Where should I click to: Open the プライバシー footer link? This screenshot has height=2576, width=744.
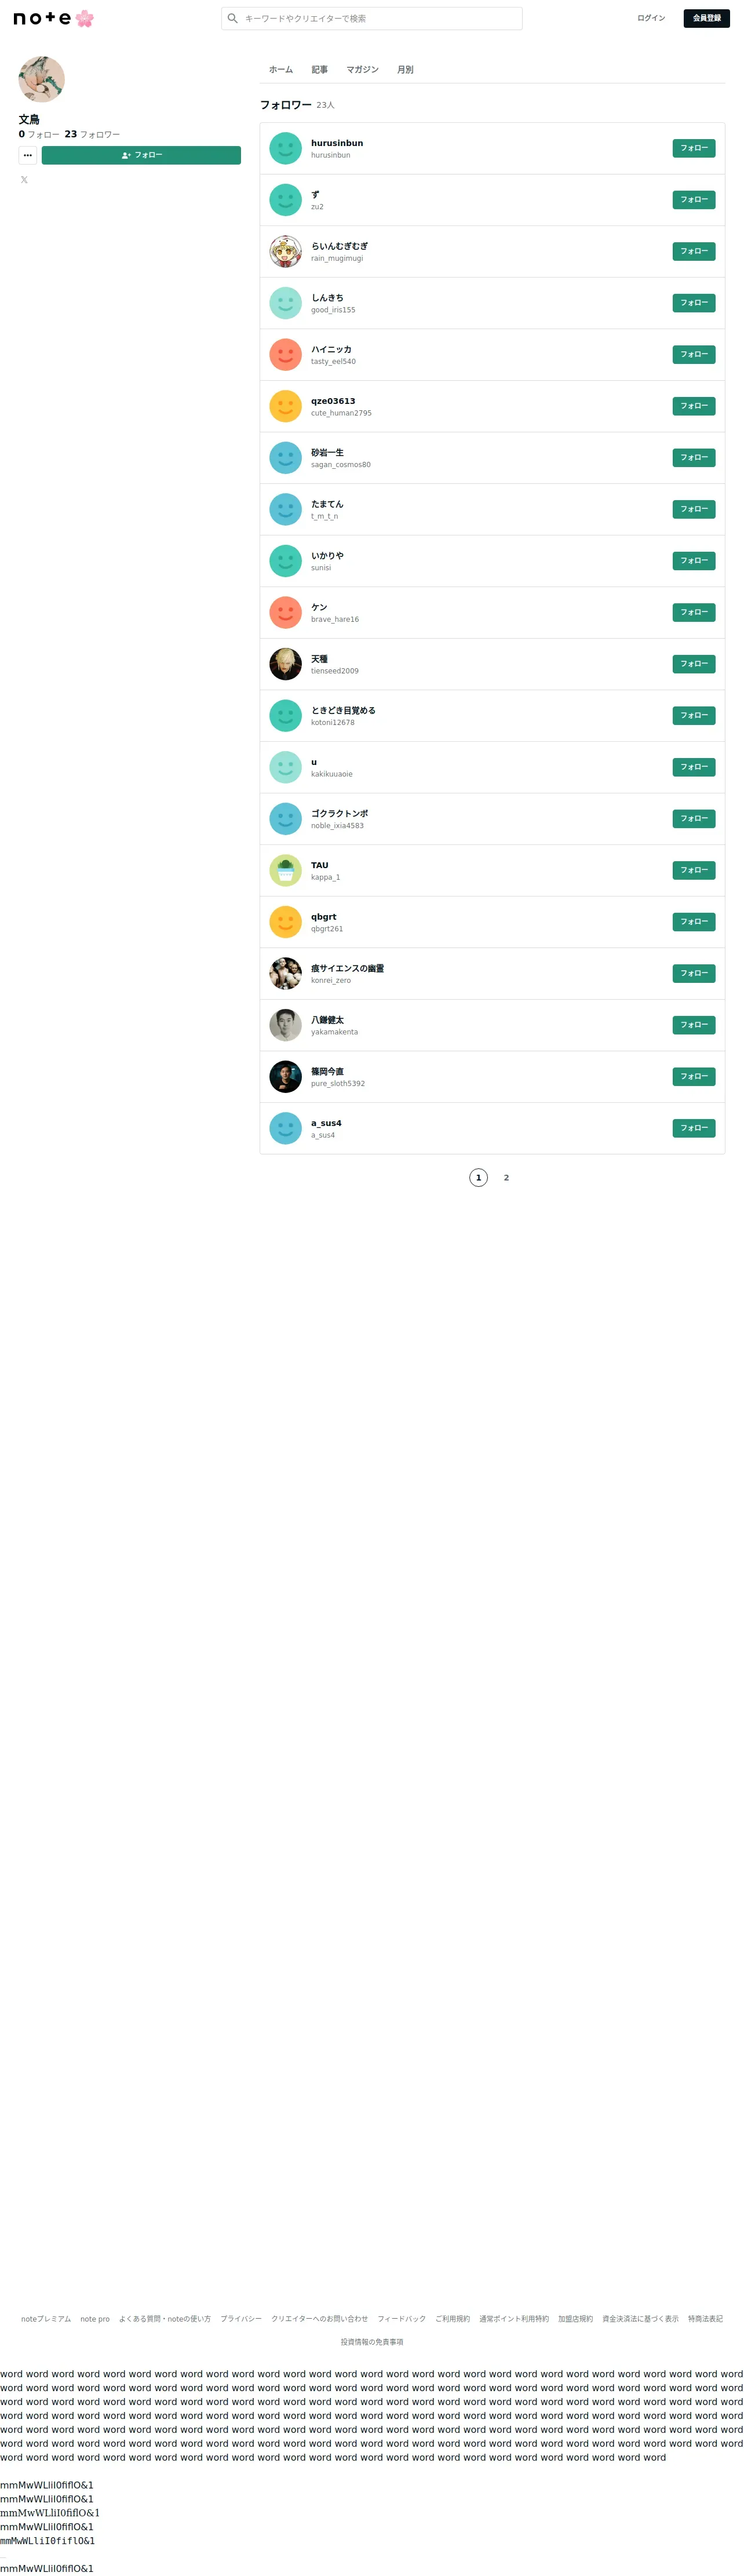(241, 2319)
